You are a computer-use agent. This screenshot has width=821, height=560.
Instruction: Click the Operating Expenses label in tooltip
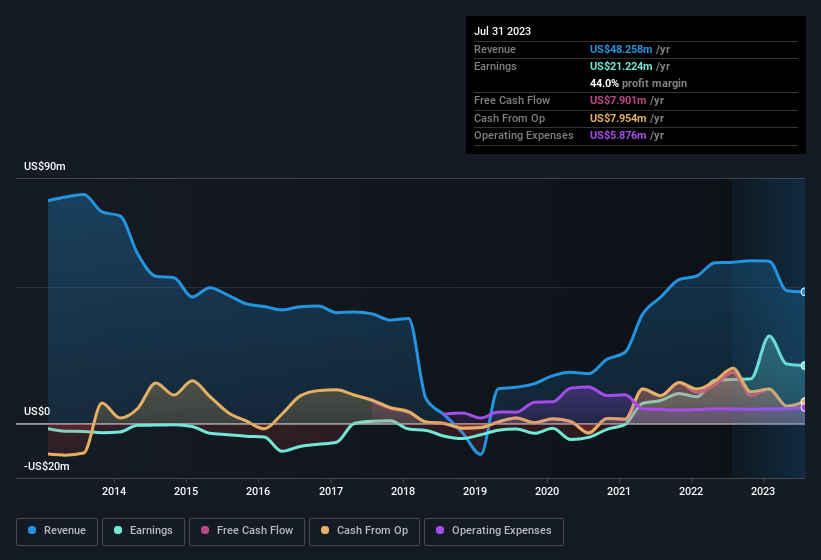524,135
